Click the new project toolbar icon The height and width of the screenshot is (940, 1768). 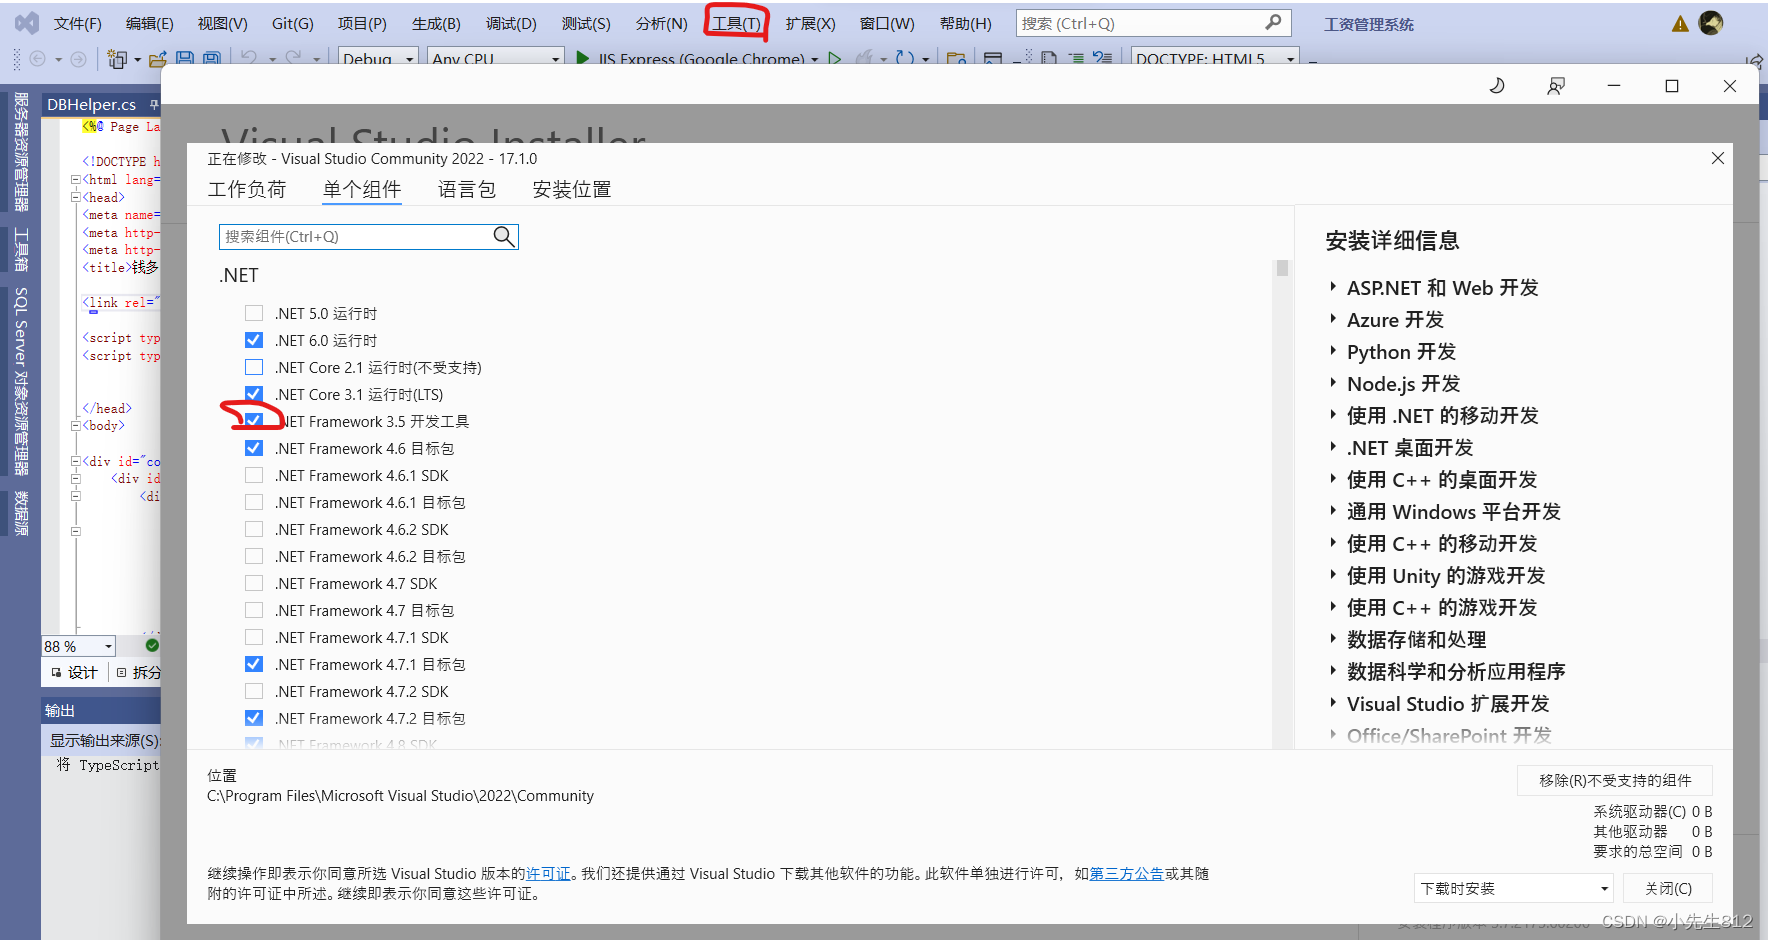click(x=117, y=59)
